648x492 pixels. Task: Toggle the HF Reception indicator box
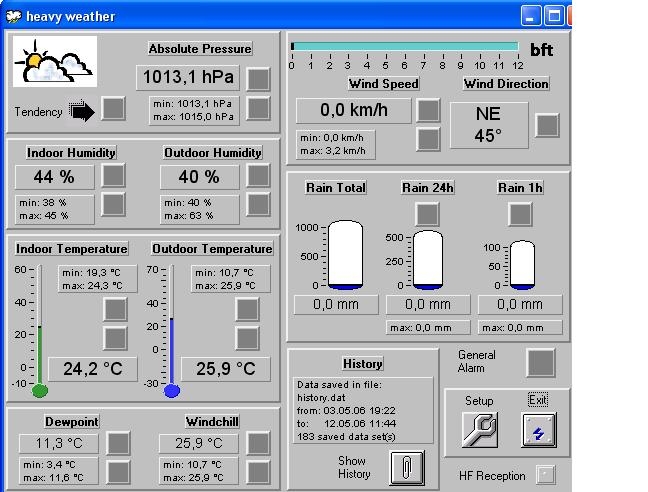546,475
